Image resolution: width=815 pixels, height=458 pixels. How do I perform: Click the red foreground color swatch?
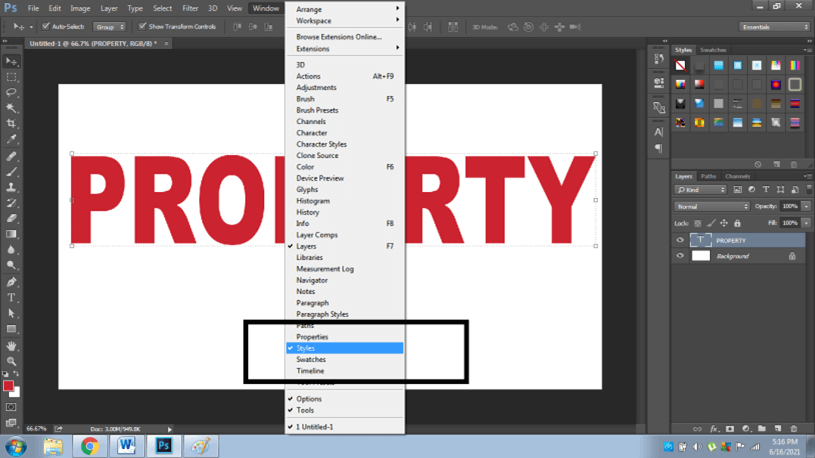click(x=8, y=386)
